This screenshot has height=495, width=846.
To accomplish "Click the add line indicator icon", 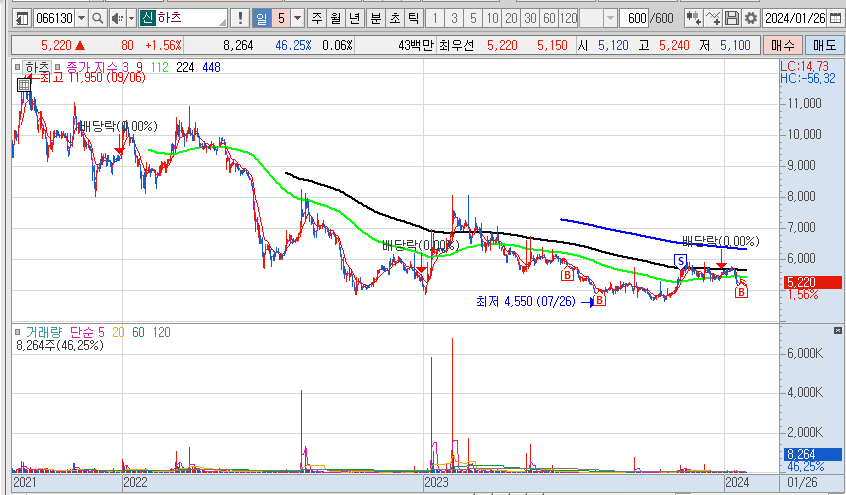I will [713, 18].
